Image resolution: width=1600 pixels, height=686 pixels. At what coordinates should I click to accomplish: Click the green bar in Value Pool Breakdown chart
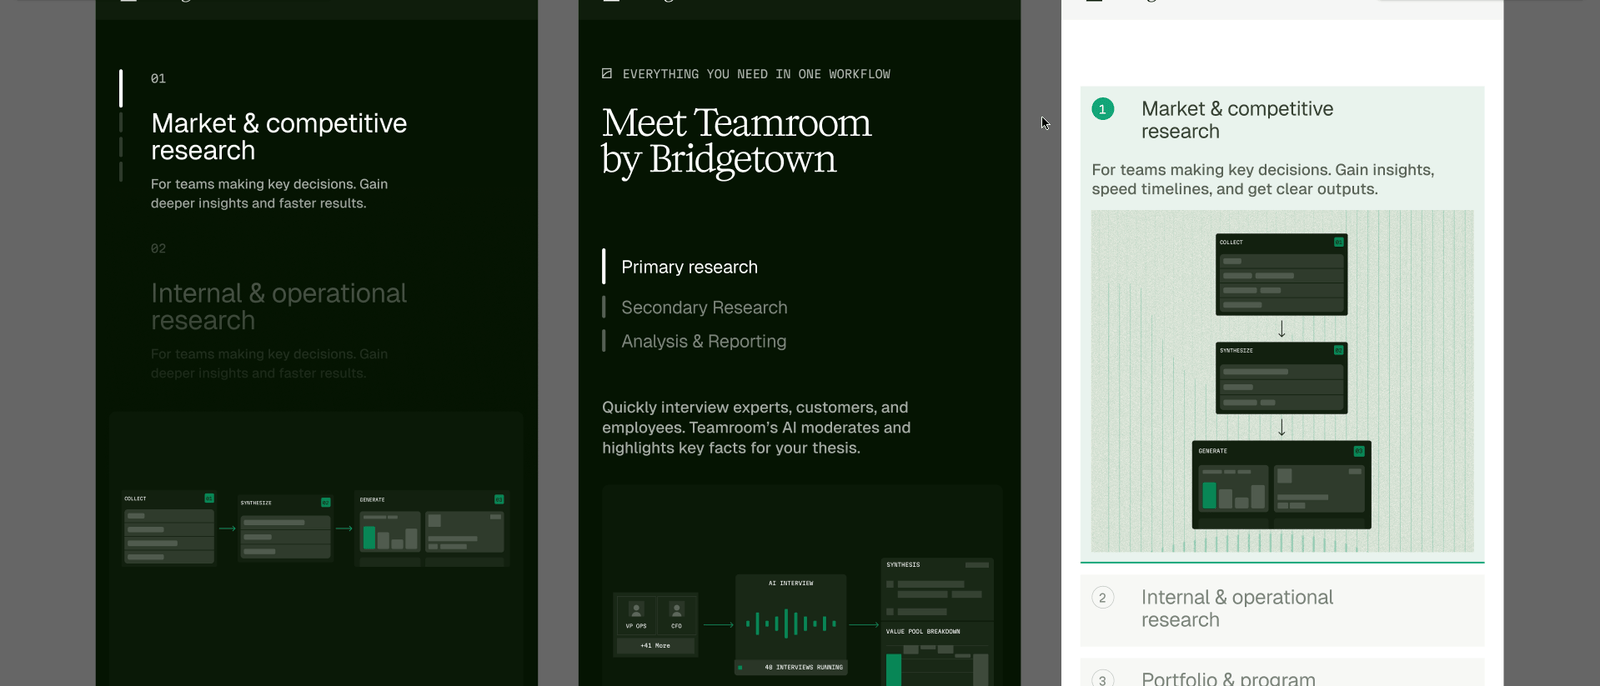[893, 669]
